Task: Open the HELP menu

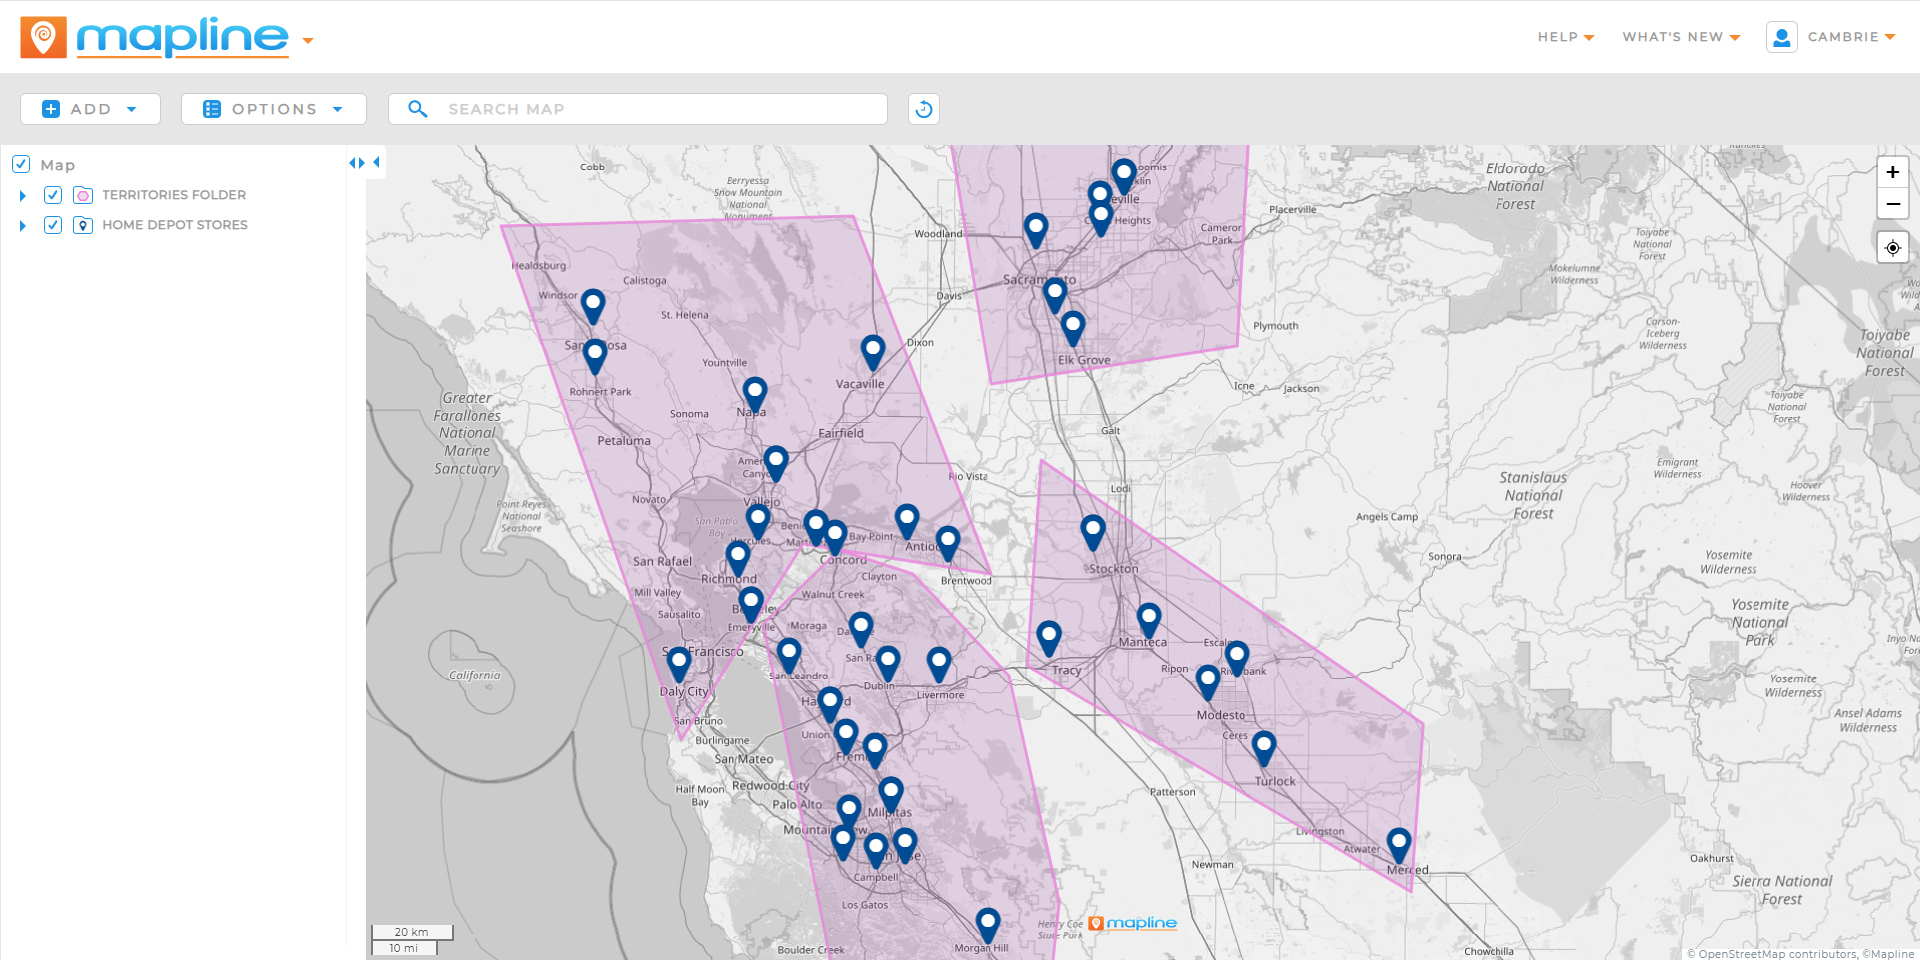Action: [1565, 37]
